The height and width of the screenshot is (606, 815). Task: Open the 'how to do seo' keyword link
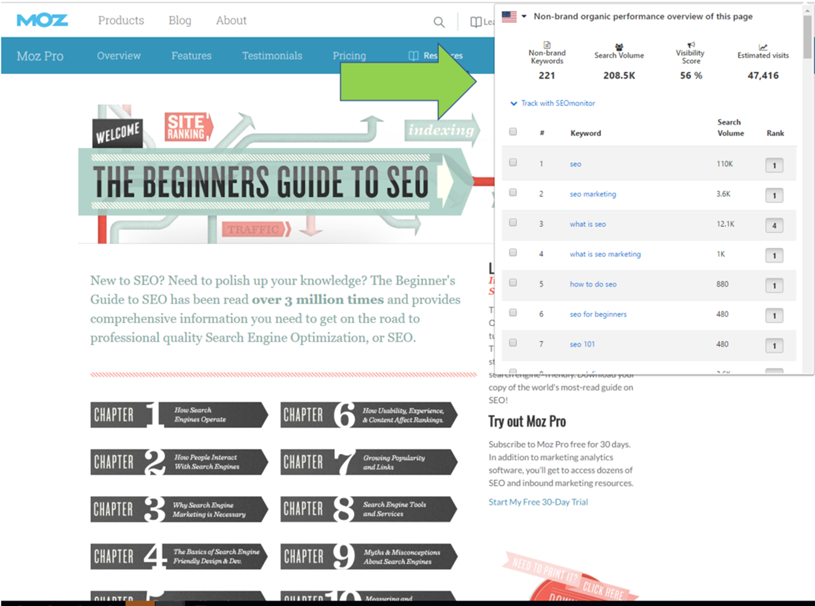593,284
